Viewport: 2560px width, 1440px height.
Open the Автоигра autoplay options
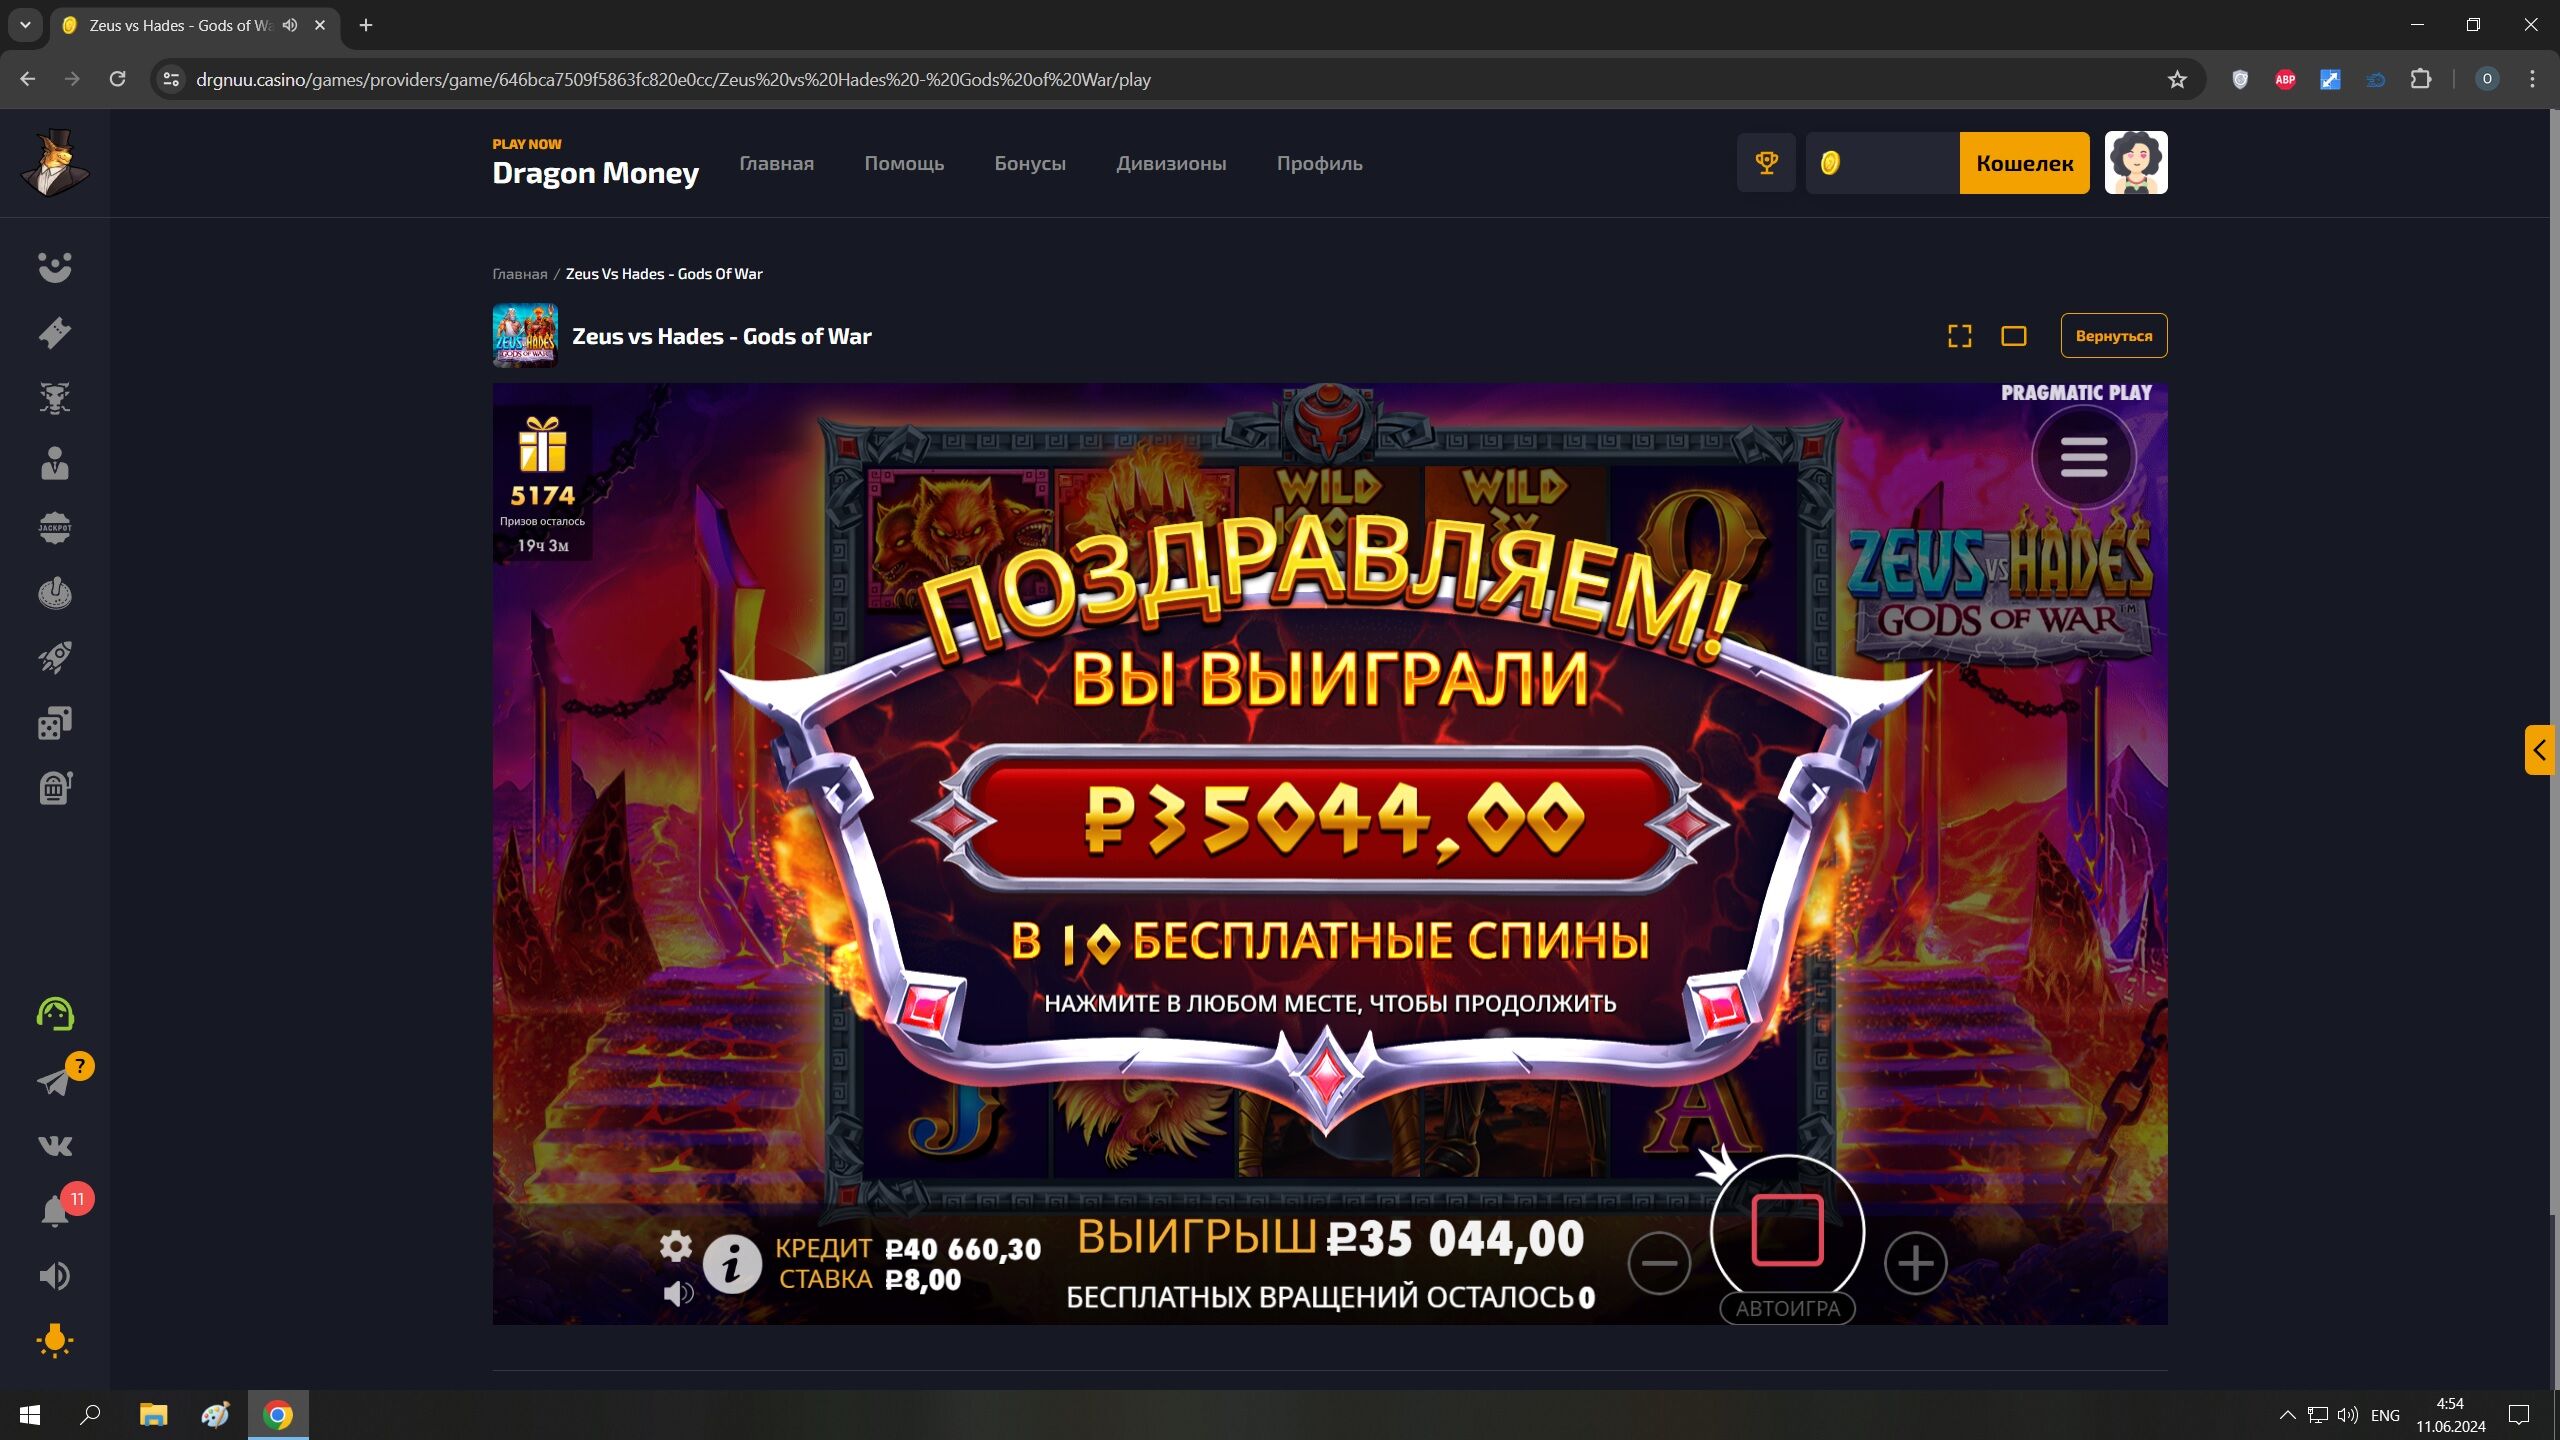1787,1309
